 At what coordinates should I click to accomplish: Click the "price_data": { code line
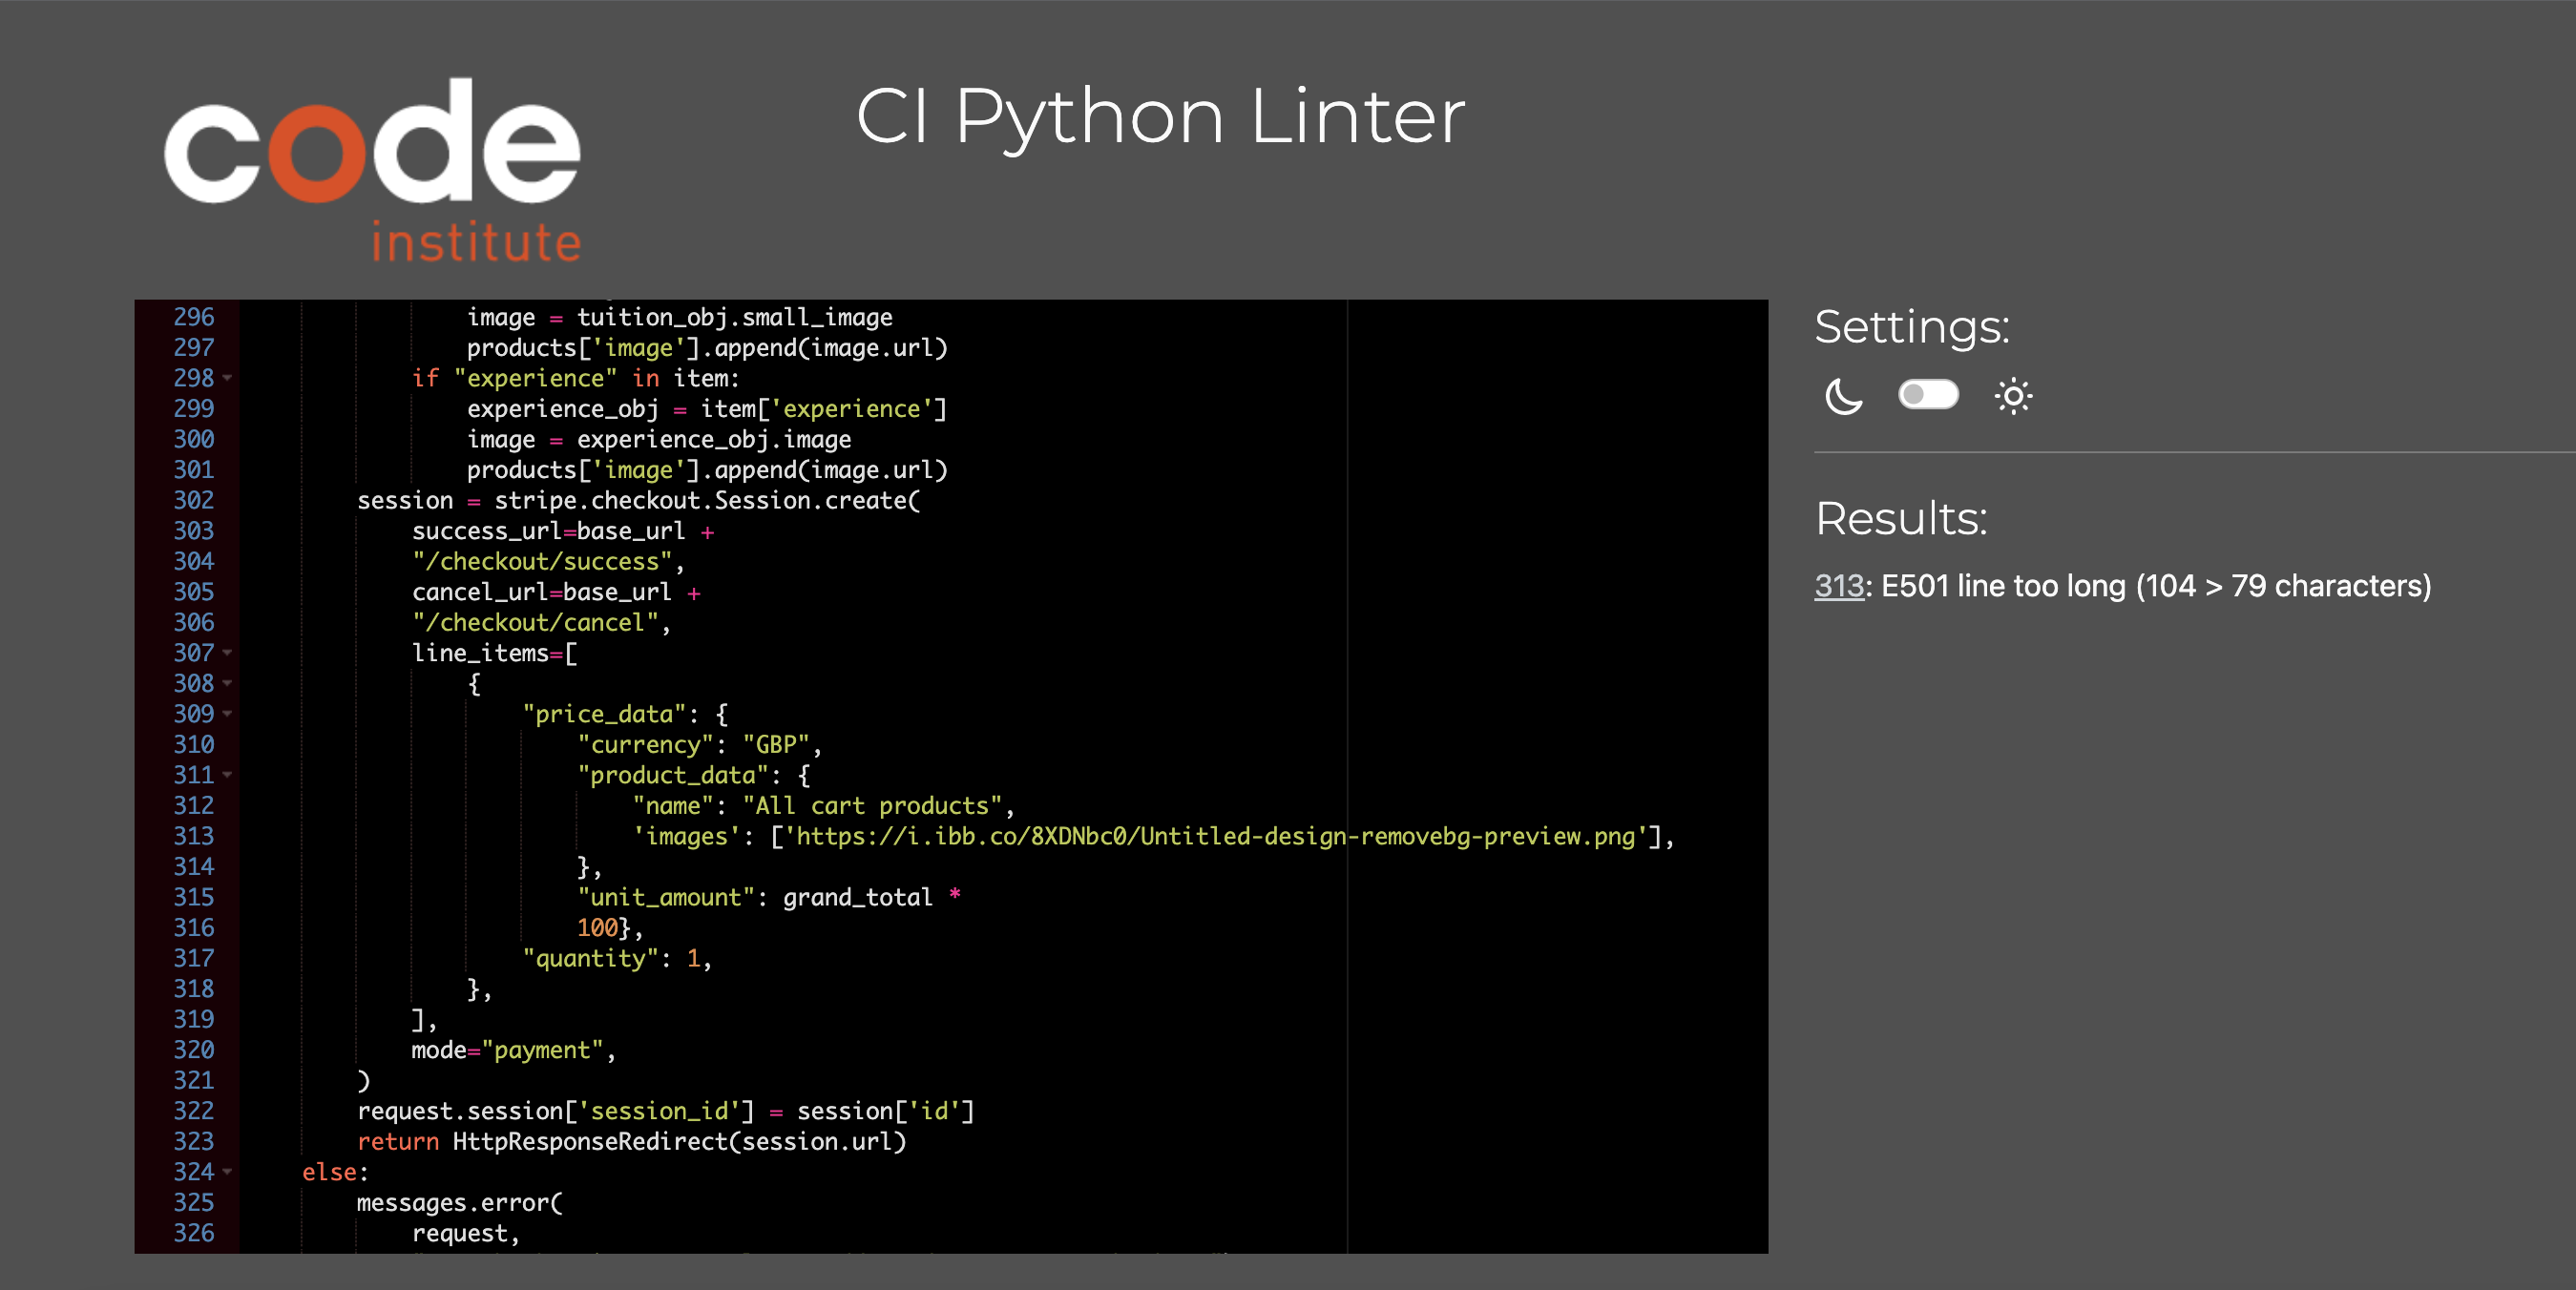click(x=625, y=714)
